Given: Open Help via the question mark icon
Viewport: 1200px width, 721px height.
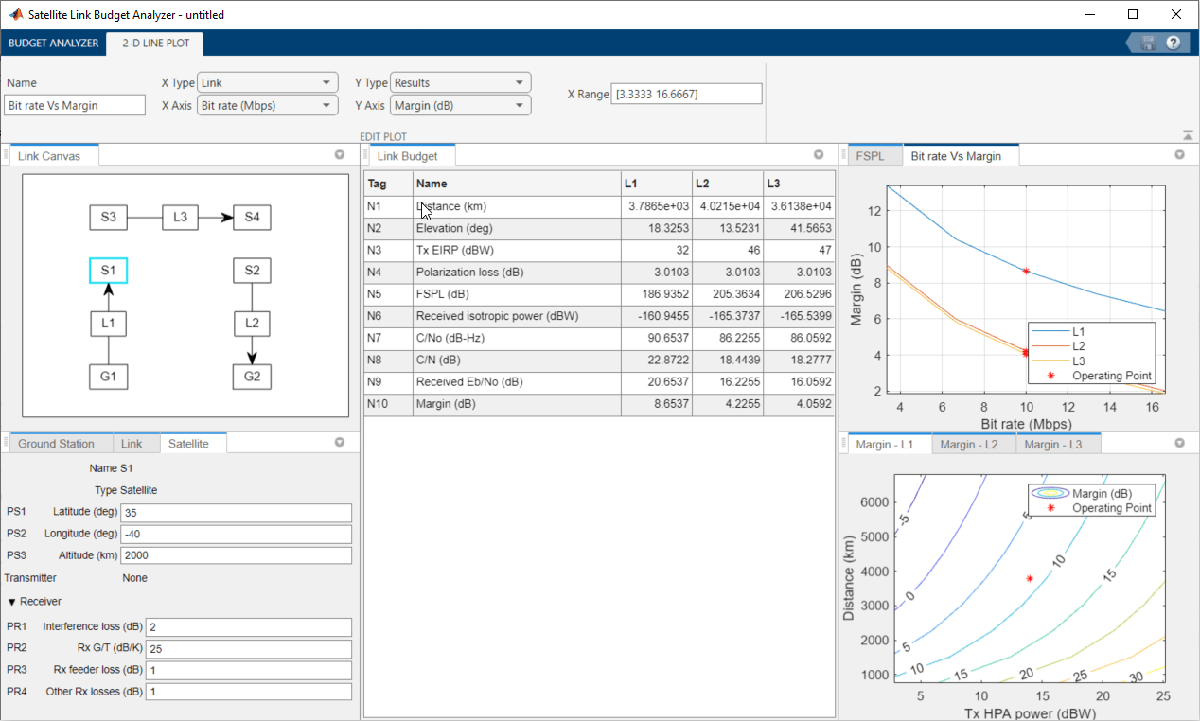Looking at the screenshot, I should [x=1173, y=43].
